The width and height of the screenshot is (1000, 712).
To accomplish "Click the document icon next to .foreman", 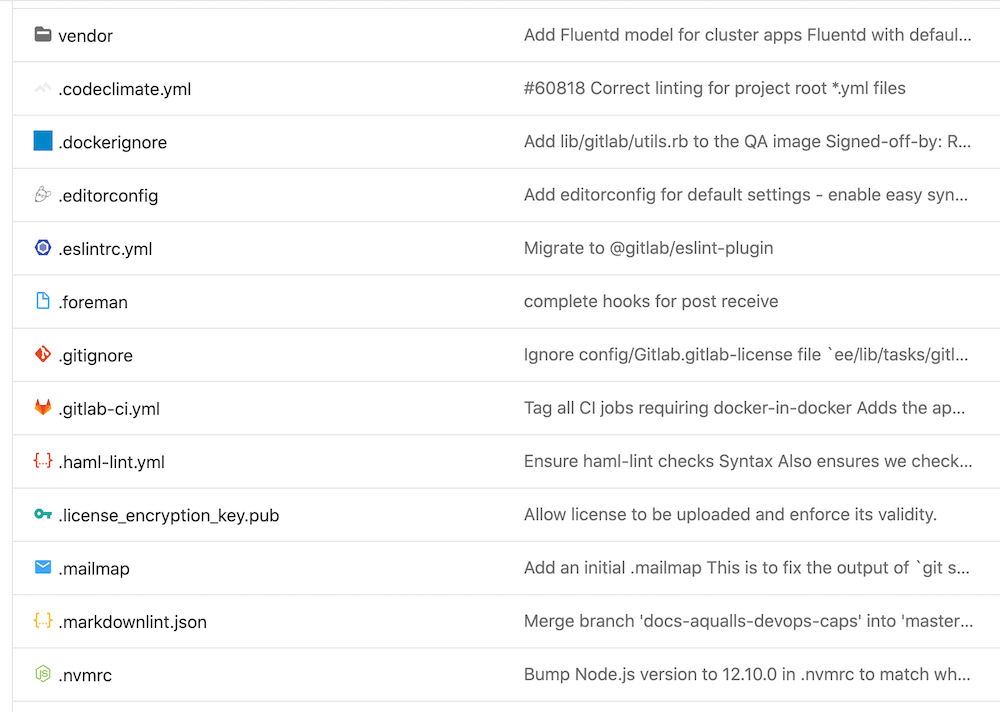I will click(x=42, y=301).
